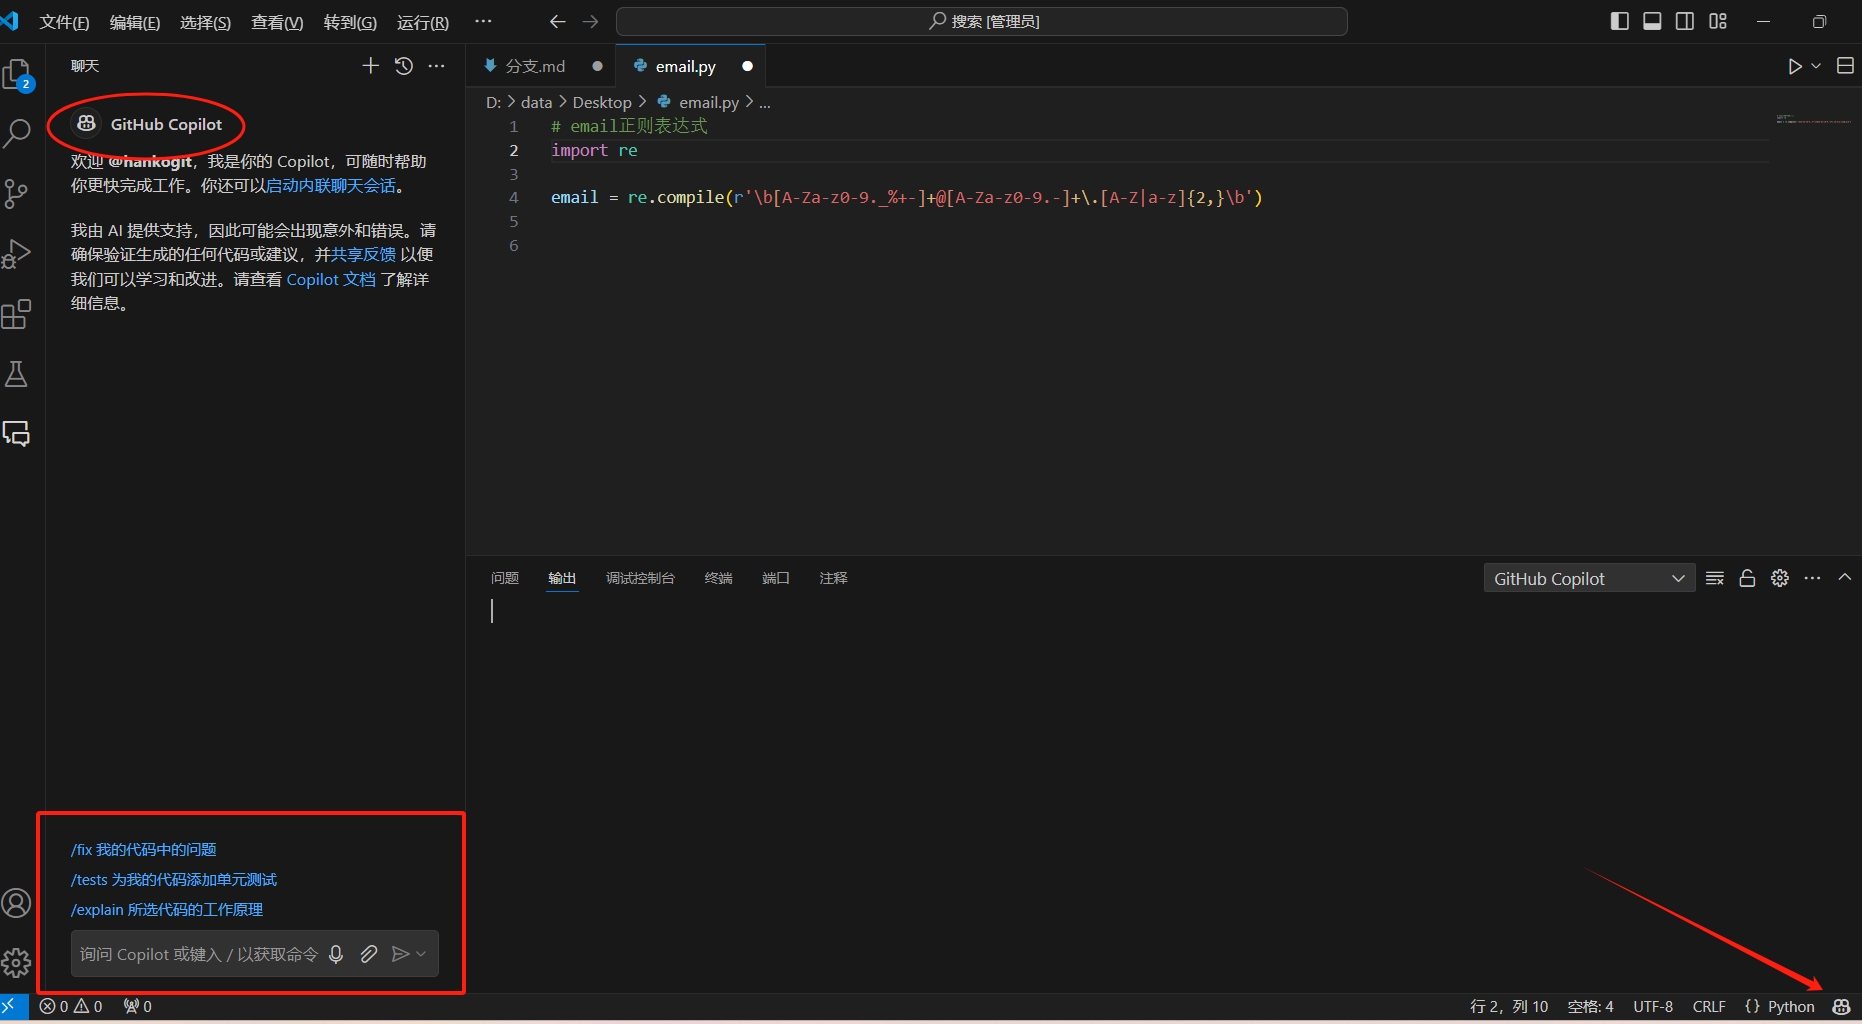
Task: Open the Extensions view
Action: pos(17,313)
